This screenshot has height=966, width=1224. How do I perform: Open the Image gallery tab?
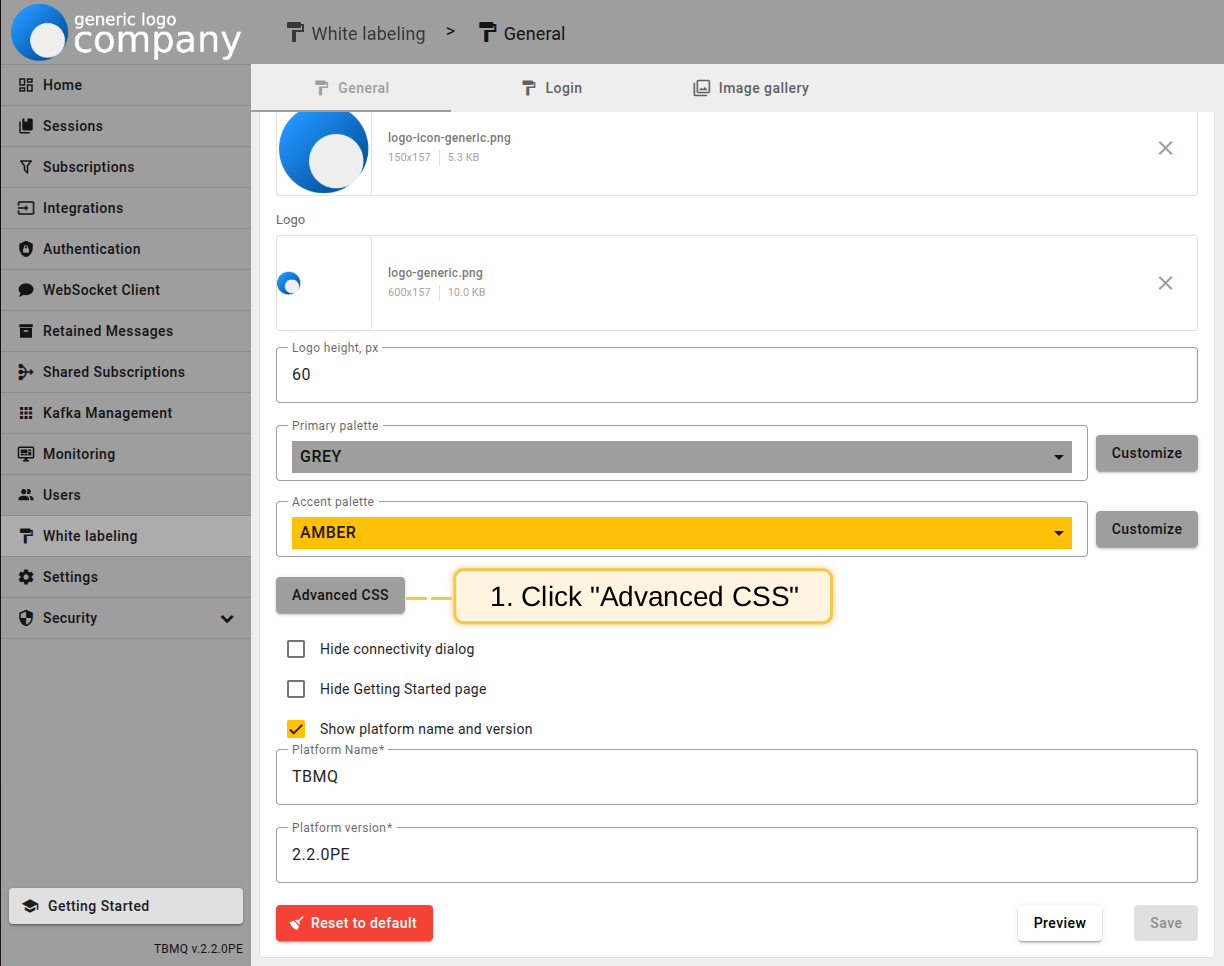[x=751, y=88]
